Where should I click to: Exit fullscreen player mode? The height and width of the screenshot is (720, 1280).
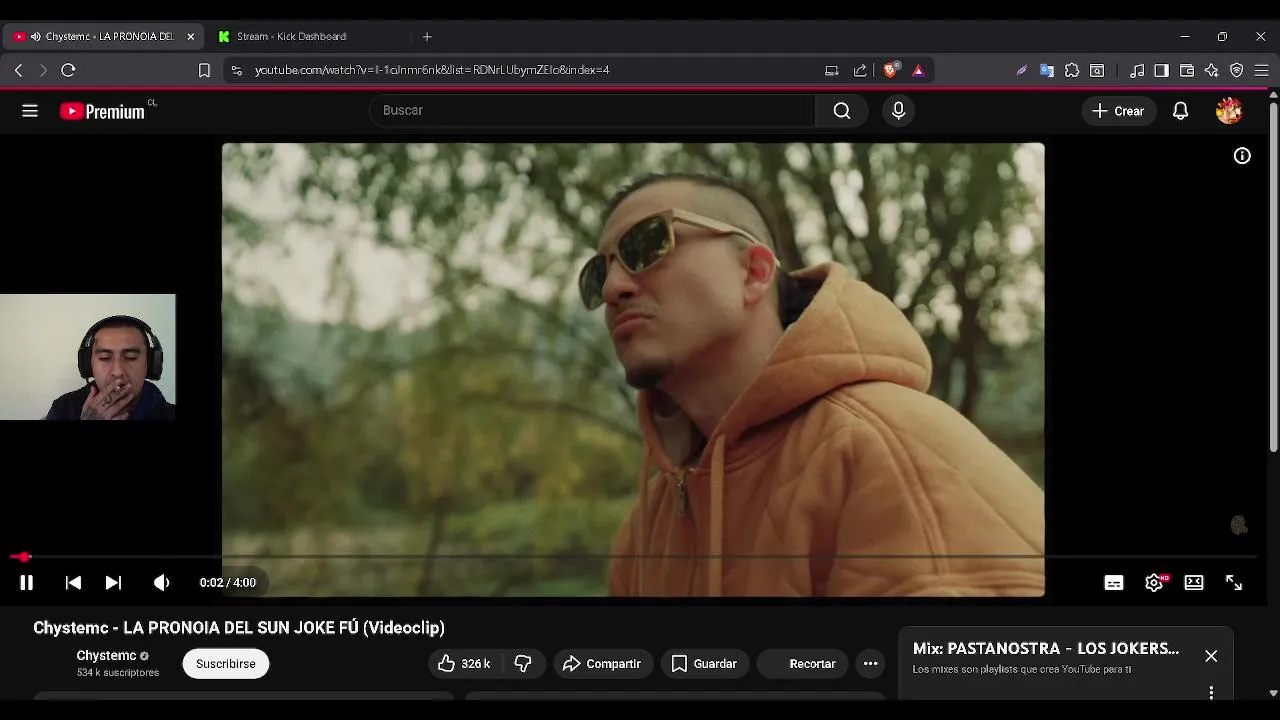[x=1234, y=583]
